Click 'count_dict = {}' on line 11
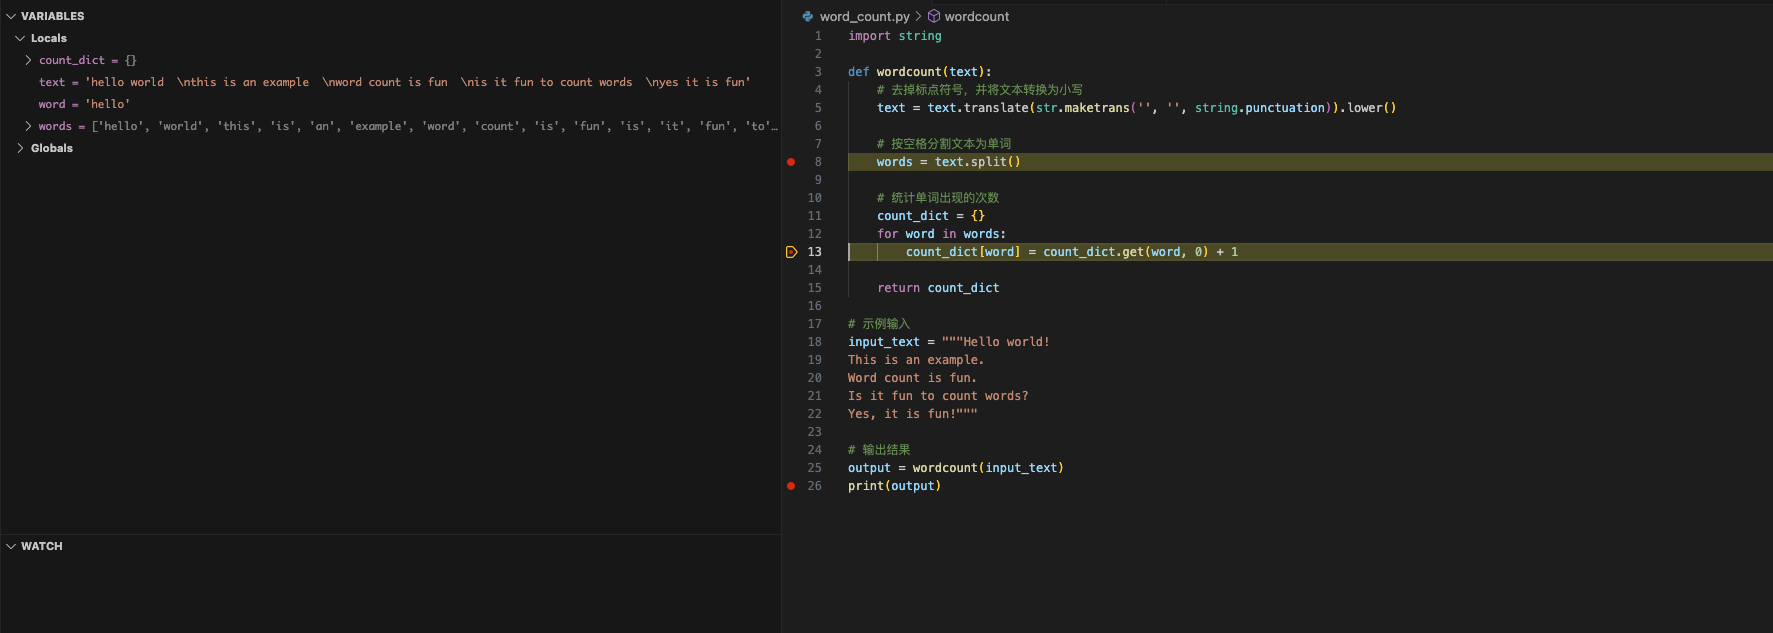1773x633 pixels. pyautogui.click(x=931, y=216)
